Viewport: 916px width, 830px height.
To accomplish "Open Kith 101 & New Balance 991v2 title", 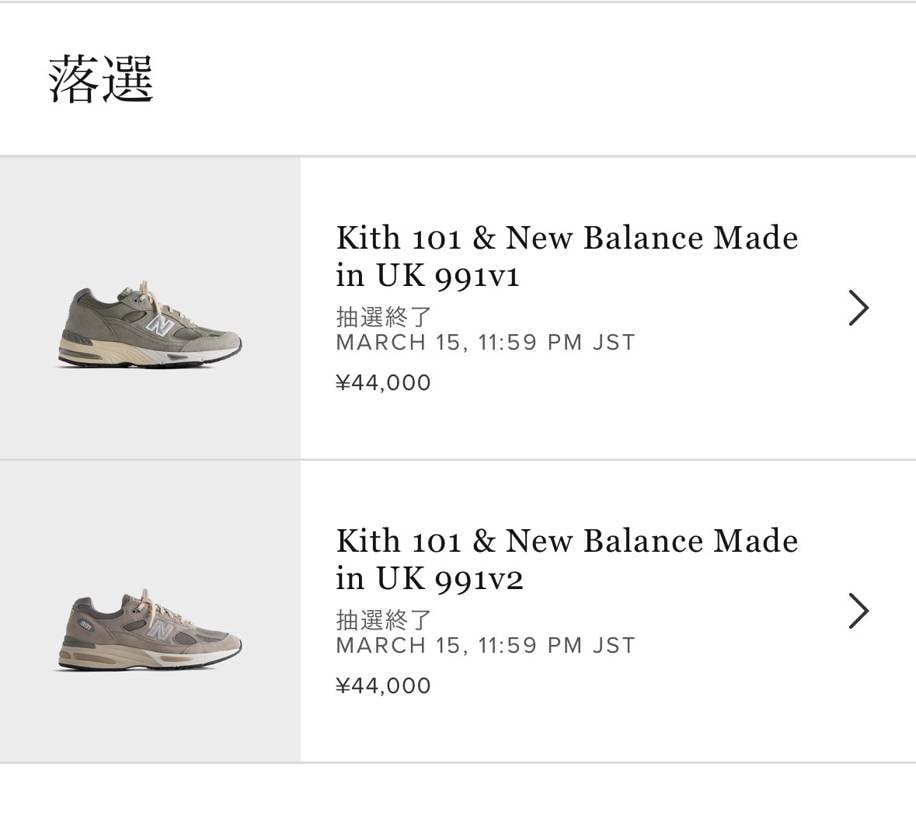I will tap(566, 559).
